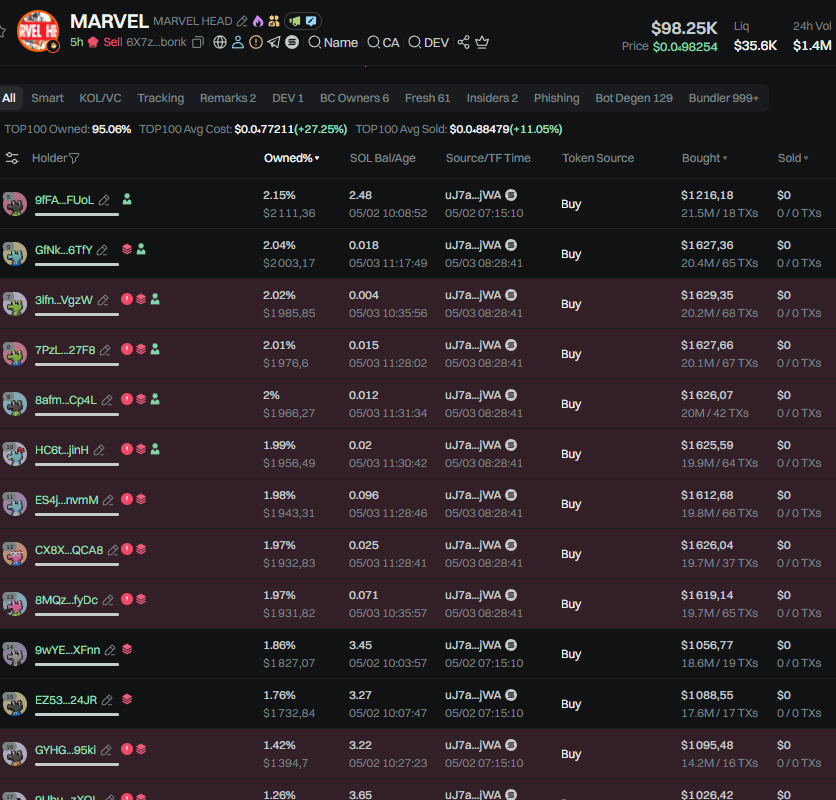This screenshot has width=836, height=800.
Task: Click avatar of holder HC6t...jinH
Action: point(15,454)
